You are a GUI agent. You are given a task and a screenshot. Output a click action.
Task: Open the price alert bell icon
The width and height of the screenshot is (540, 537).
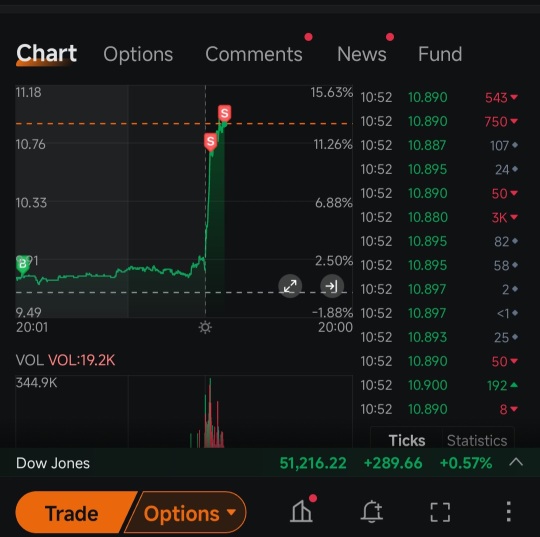point(372,512)
